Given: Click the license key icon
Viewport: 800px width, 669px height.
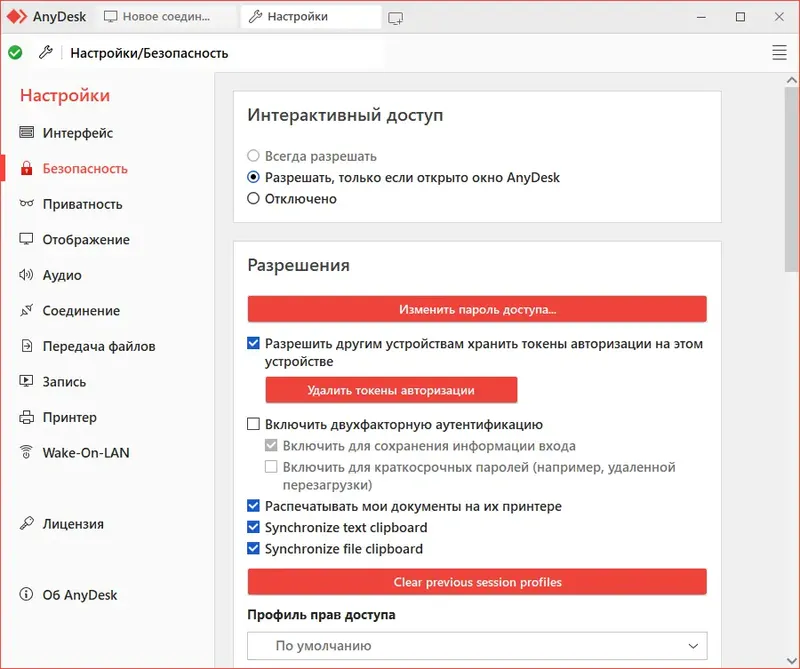Looking at the screenshot, I should coord(26,524).
